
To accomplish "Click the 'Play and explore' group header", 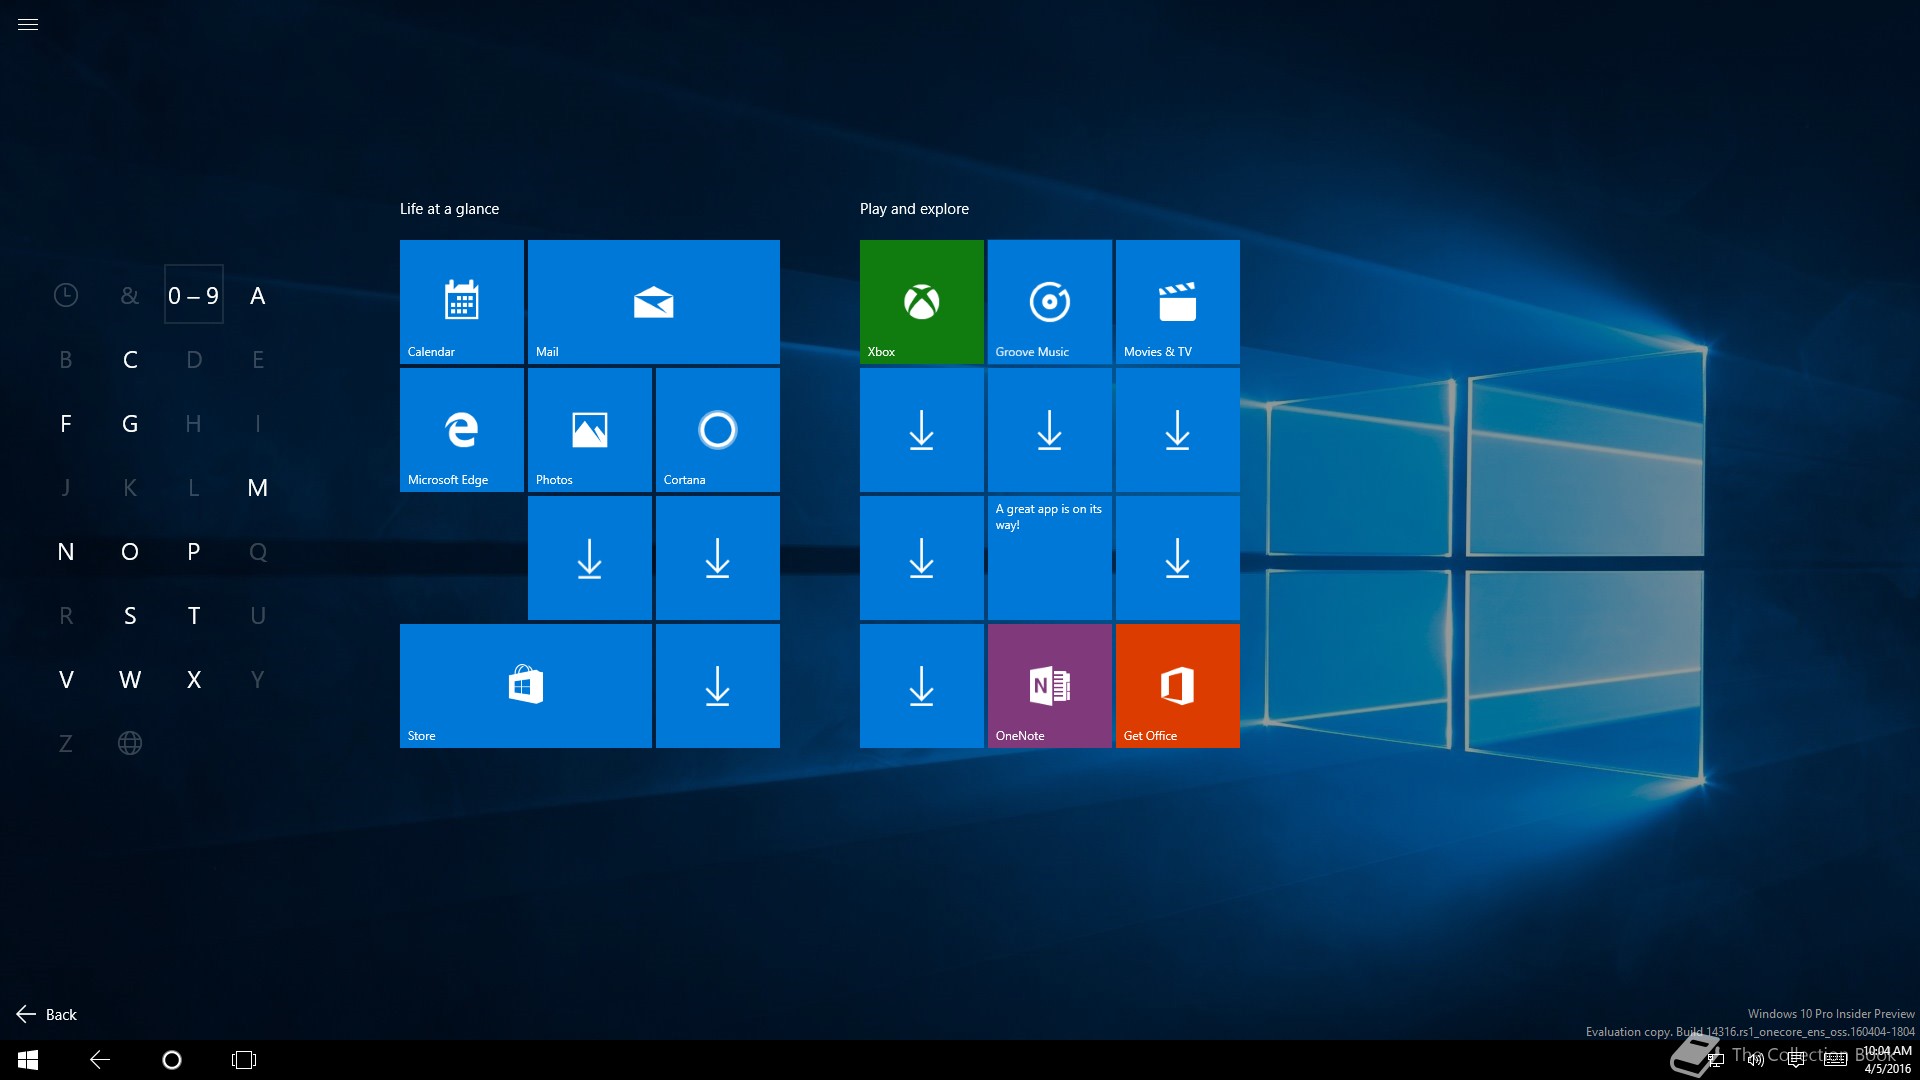I will tap(914, 209).
